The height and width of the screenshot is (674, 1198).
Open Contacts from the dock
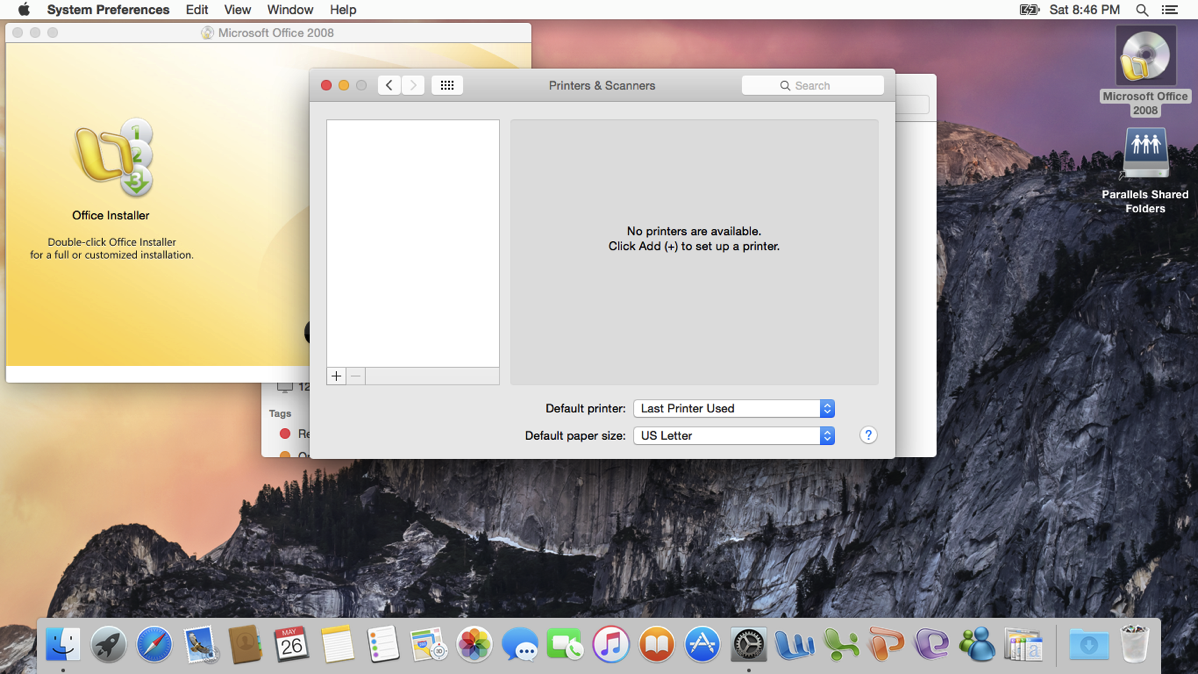pyautogui.click(x=245, y=644)
